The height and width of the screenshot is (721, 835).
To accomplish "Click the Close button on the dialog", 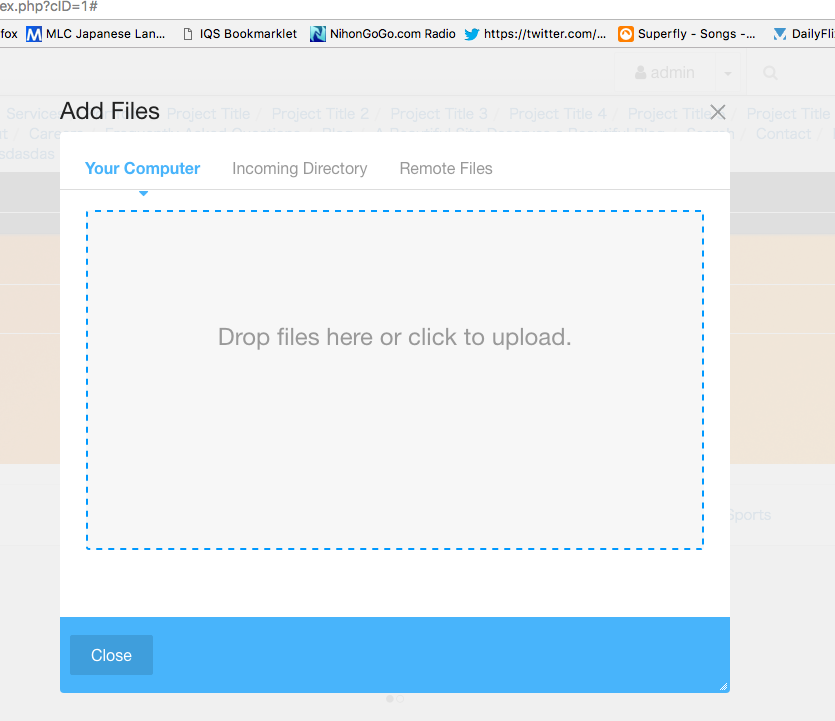I will [x=110, y=655].
